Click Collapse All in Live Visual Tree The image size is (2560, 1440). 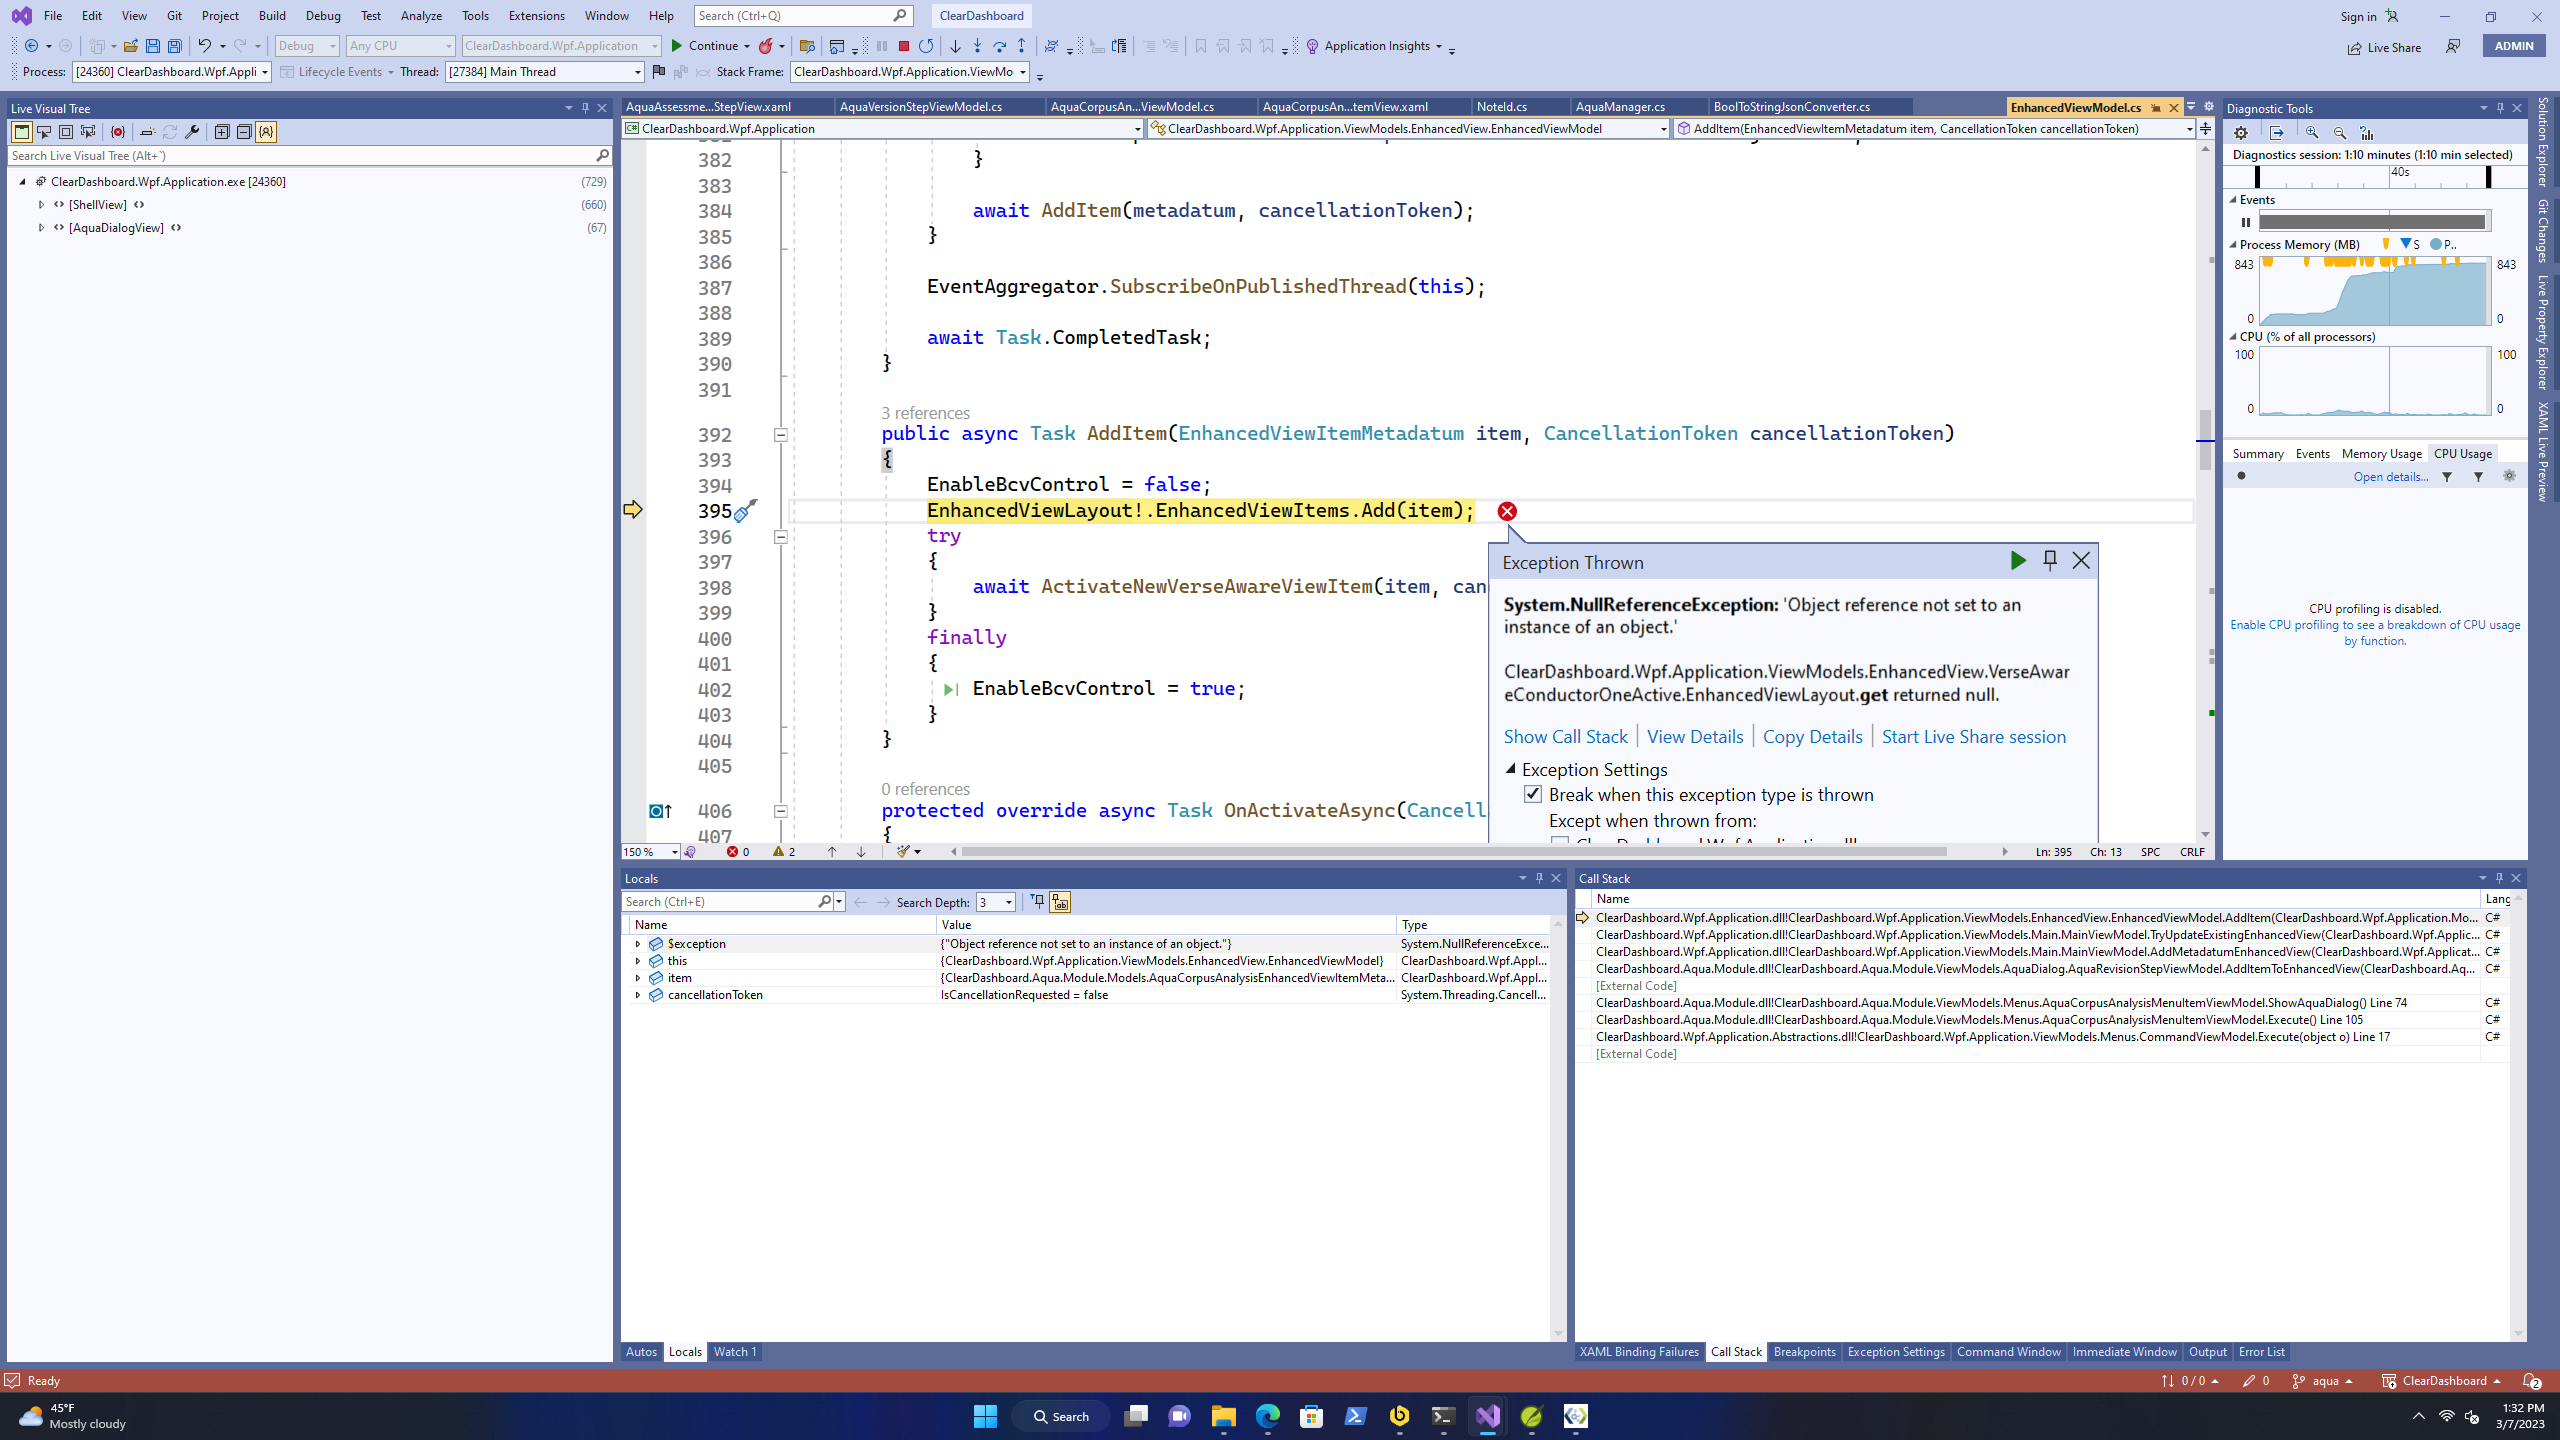click(x=244, y=132)
